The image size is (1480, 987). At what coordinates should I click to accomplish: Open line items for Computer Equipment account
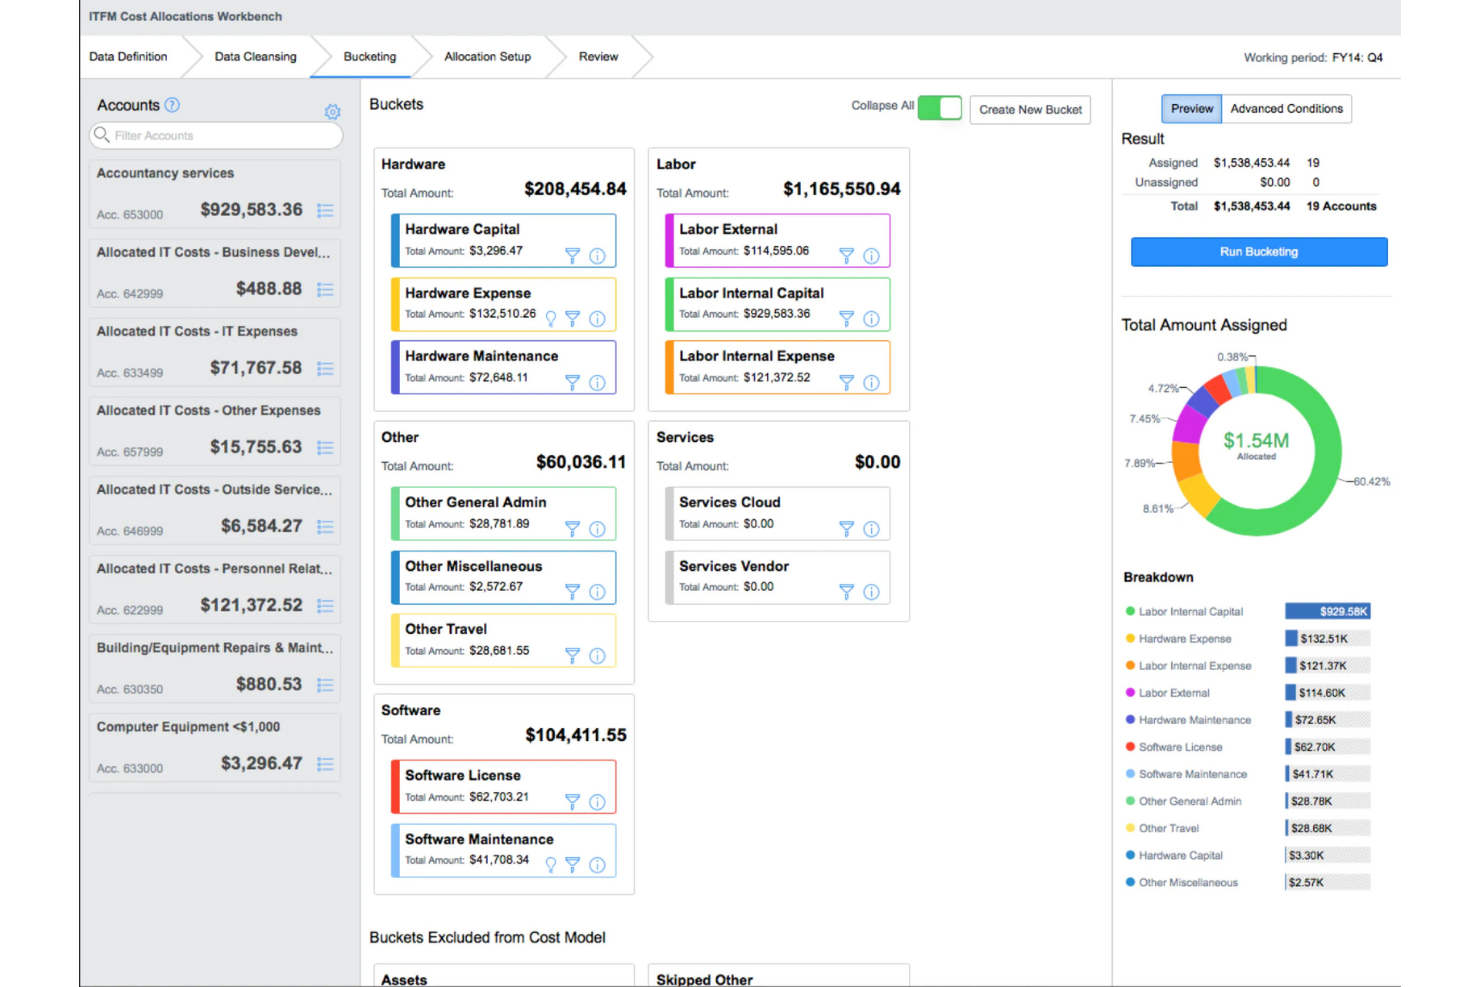coord(325,764)
